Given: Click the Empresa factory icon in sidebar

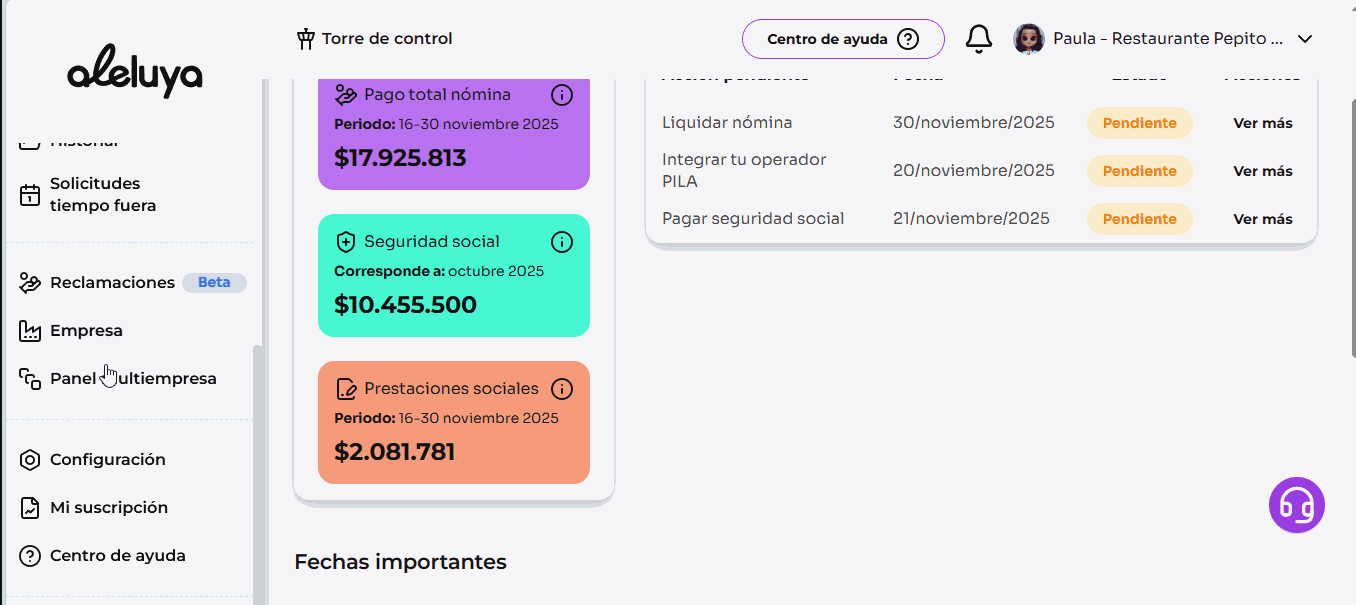Looking at the screenshot, I should click(31, 331).
